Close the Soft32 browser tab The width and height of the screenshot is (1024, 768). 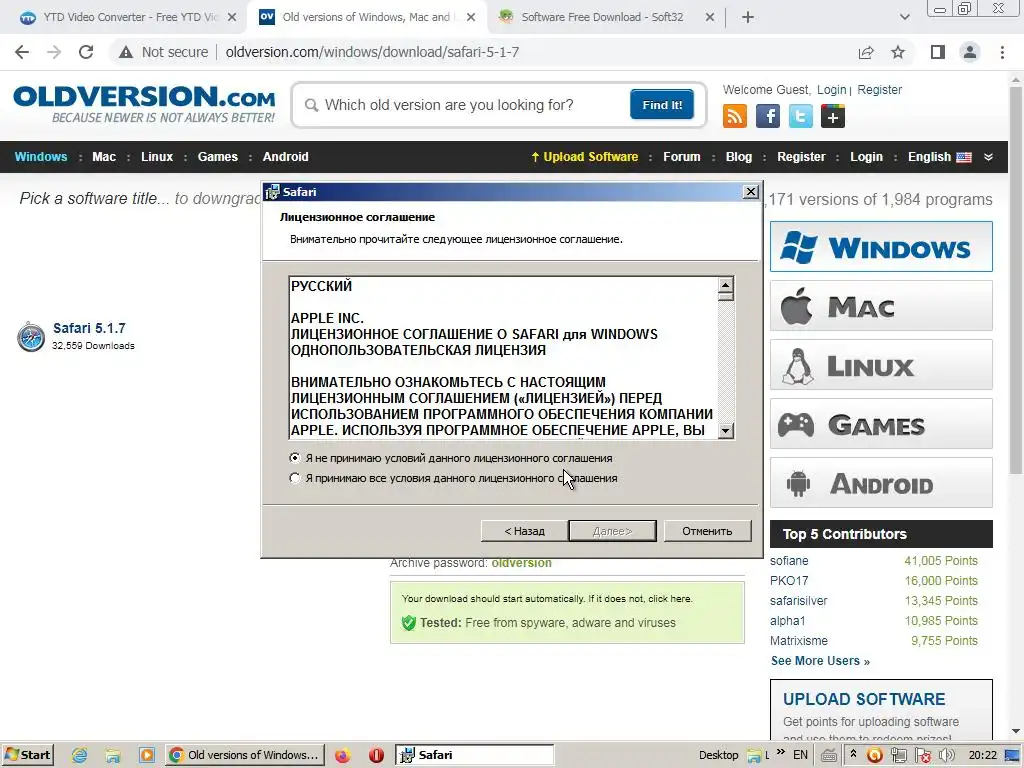(x=710, y=17)
